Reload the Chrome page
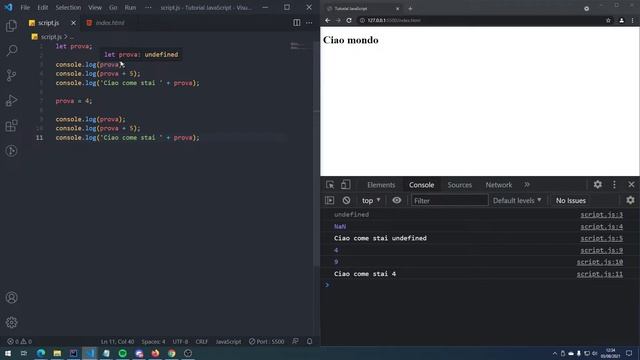The image size is (640, 360). coord(349,20)
